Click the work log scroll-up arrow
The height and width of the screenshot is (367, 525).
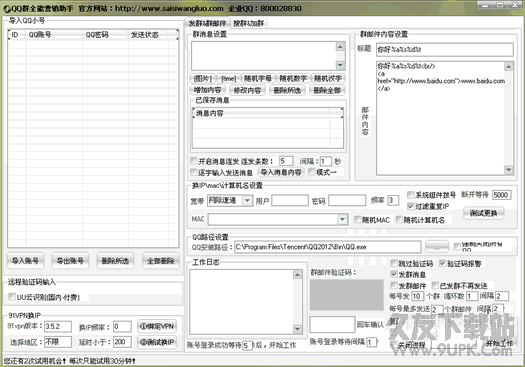[x=297, y=275]
